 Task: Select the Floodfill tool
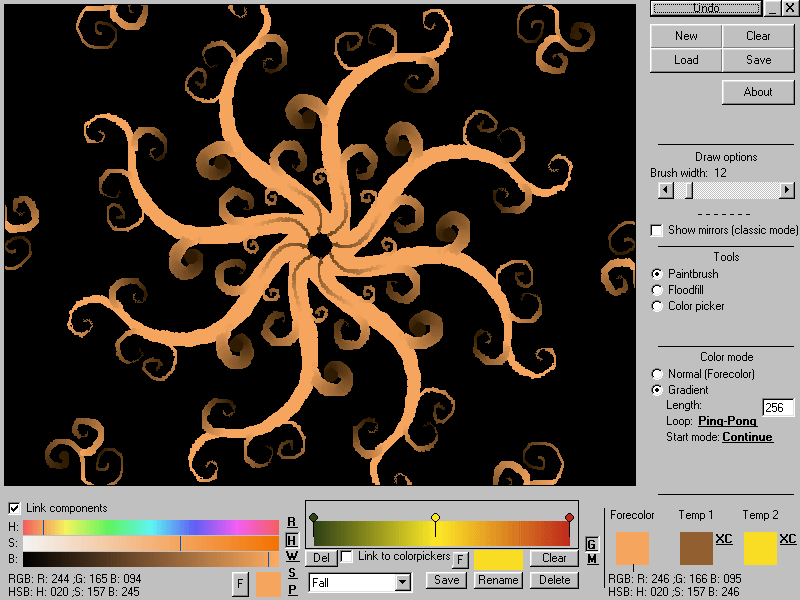pos(657,290)
